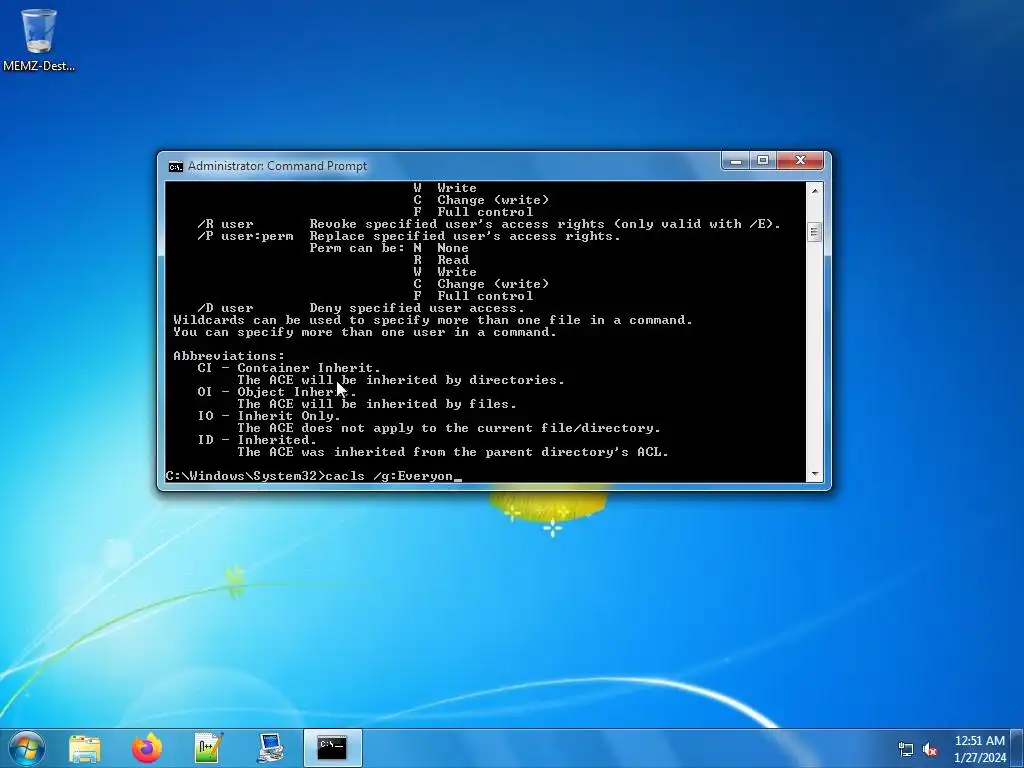1024x768 pixels.
Task: Click the 'Perm can be: N None' line
Action: (x=389, y=248)
